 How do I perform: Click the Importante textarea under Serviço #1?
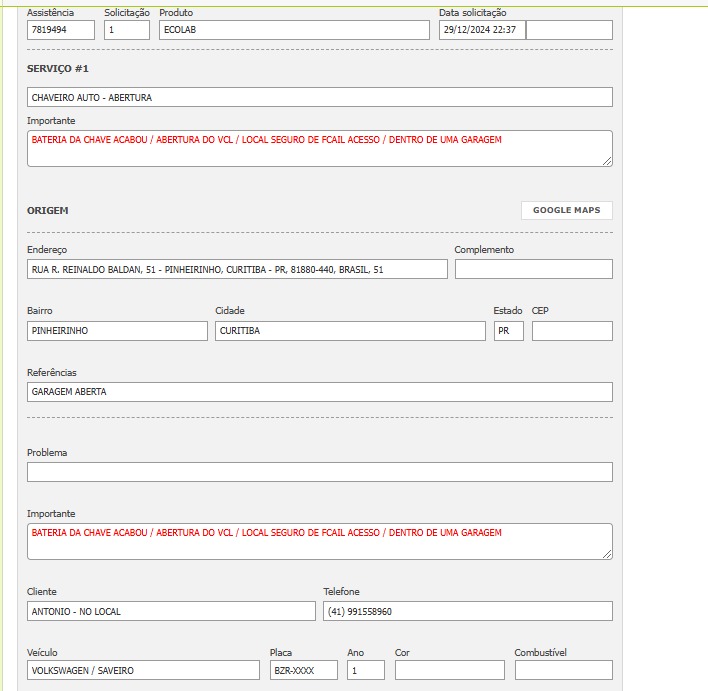[x=319, y=148]
